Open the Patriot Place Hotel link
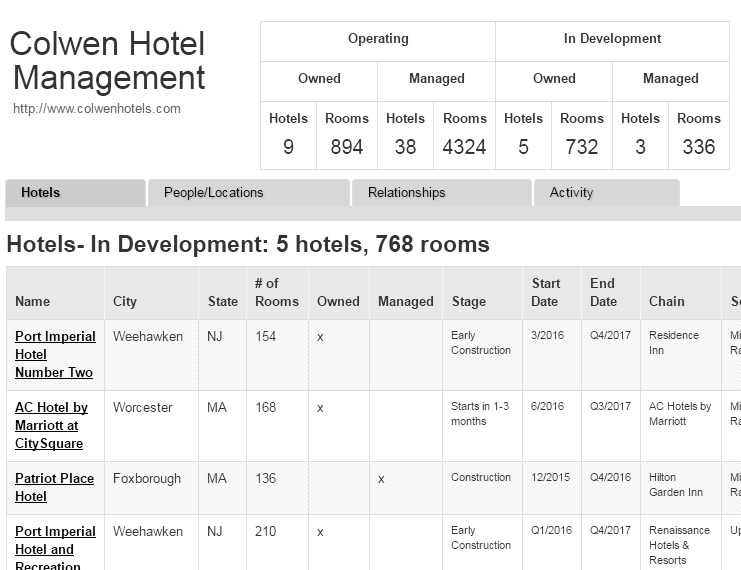Image resolution: width=741 pixels, height=570 pixels. 54,487
